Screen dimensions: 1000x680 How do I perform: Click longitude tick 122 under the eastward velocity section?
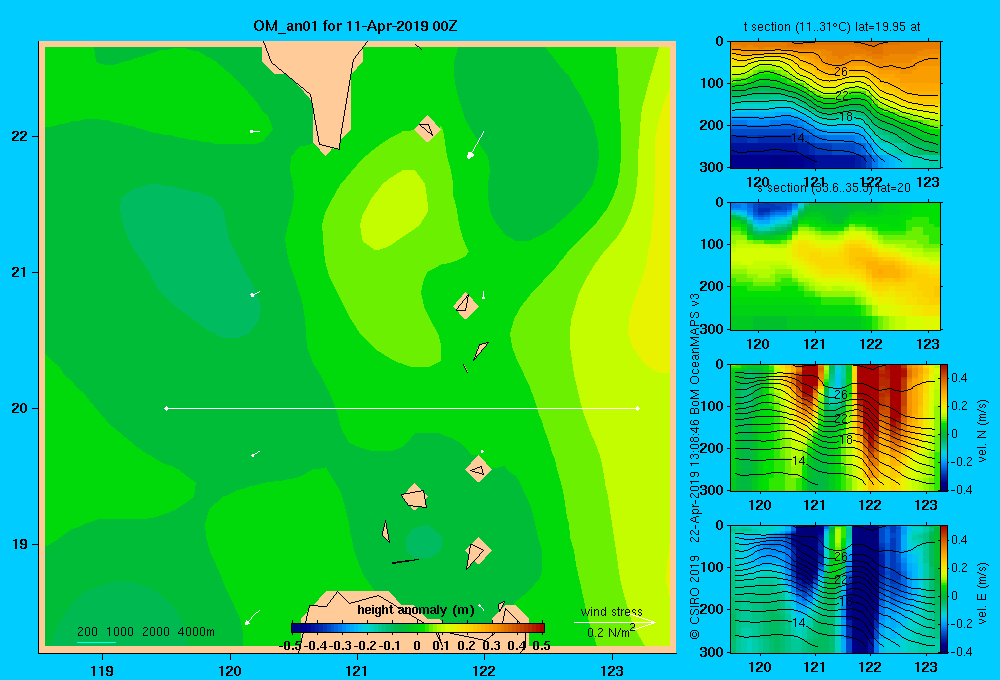click(x=870, y=667)
